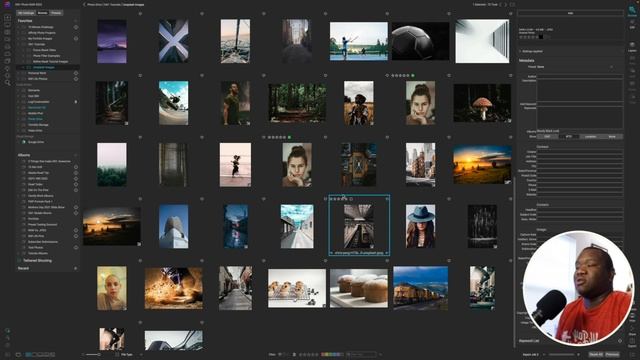Image resolution: width=640 pixels, height=360 pixels.
Task: Click the plus icon on the Favorites header
Action: coord(76,20)
